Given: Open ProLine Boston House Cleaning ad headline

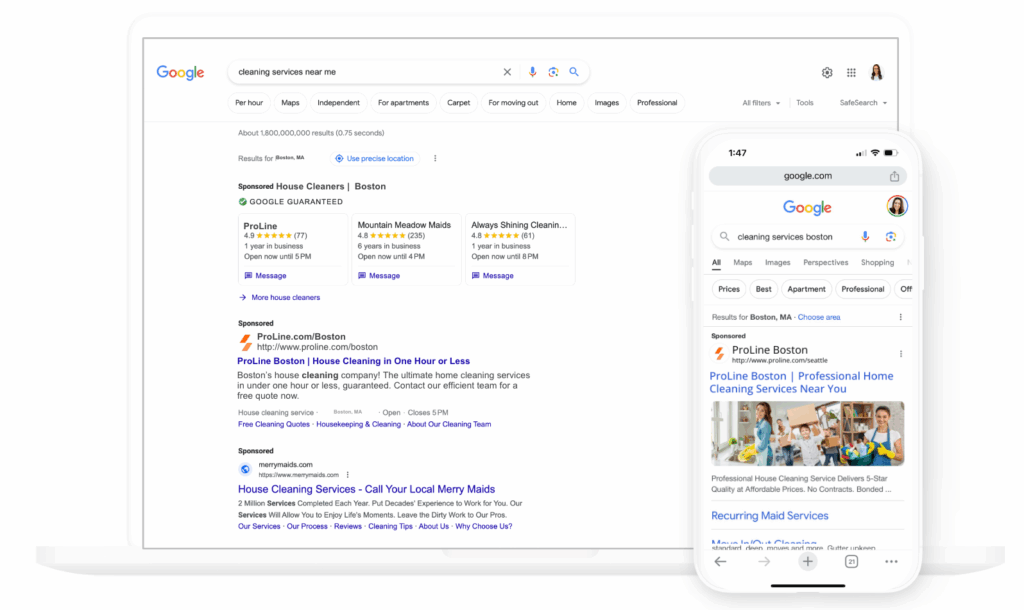Looking at the screenshot, I should click(x=353, y=361).
